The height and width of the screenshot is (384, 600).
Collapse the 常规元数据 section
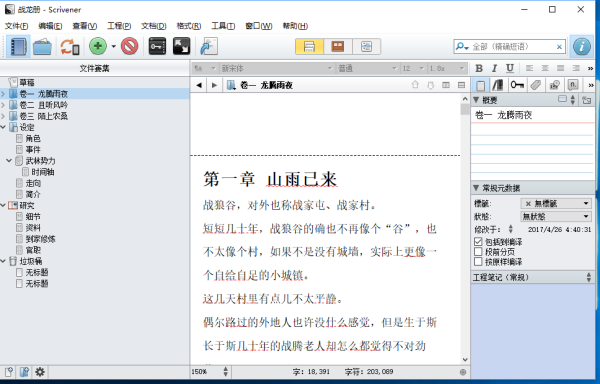(x=476, y=188)
